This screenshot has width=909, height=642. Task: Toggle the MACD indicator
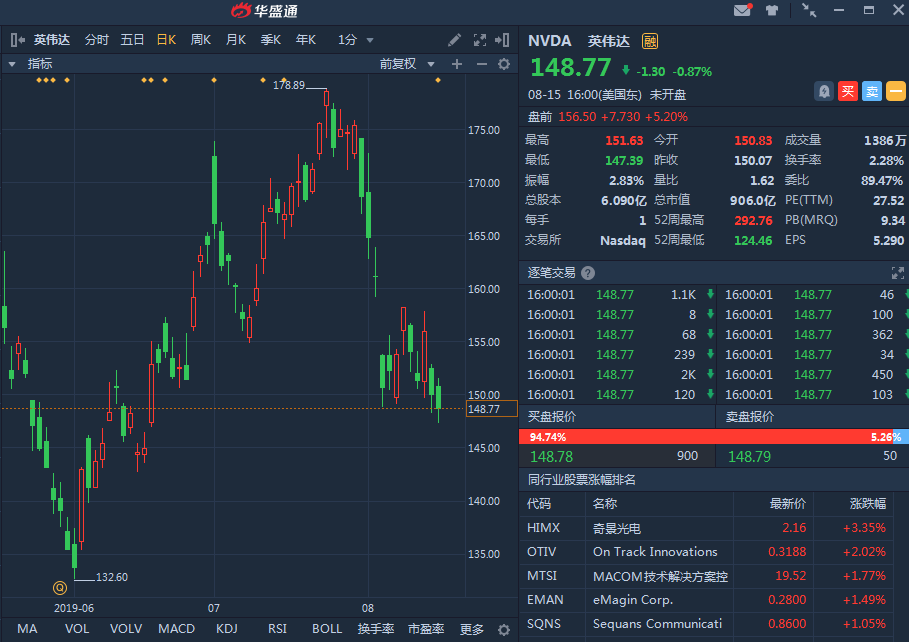[x=176, y=629]
